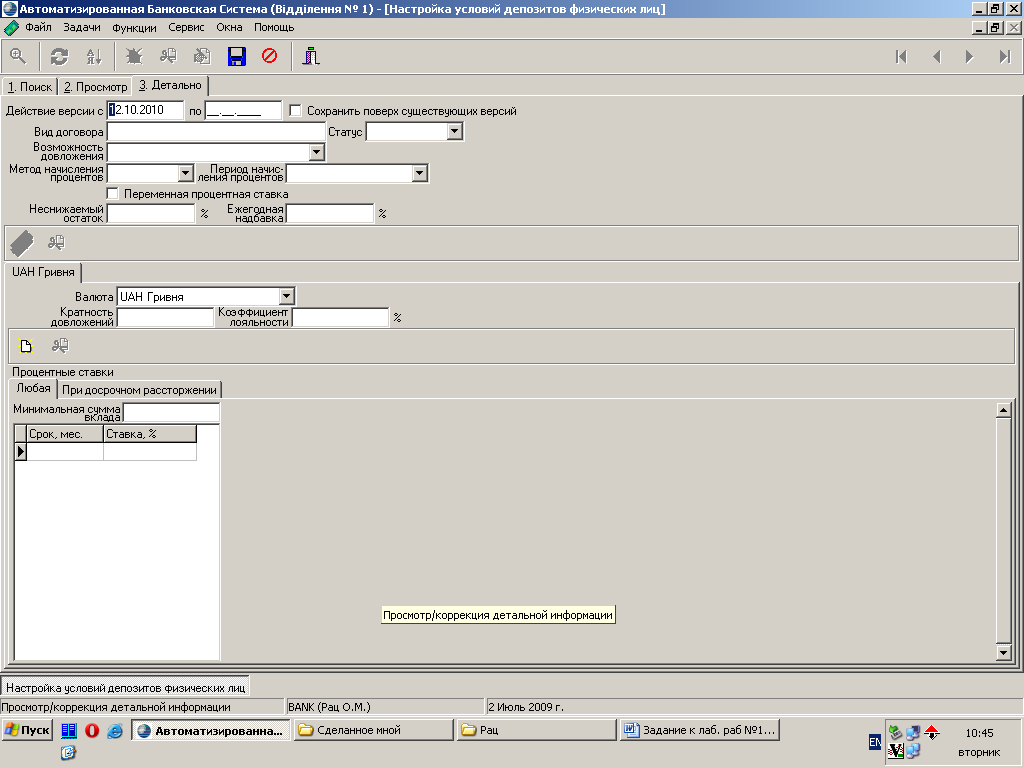Save changes with the blue floppy disk icon
Screen dimensions: 1024x768
pos(236,56)
